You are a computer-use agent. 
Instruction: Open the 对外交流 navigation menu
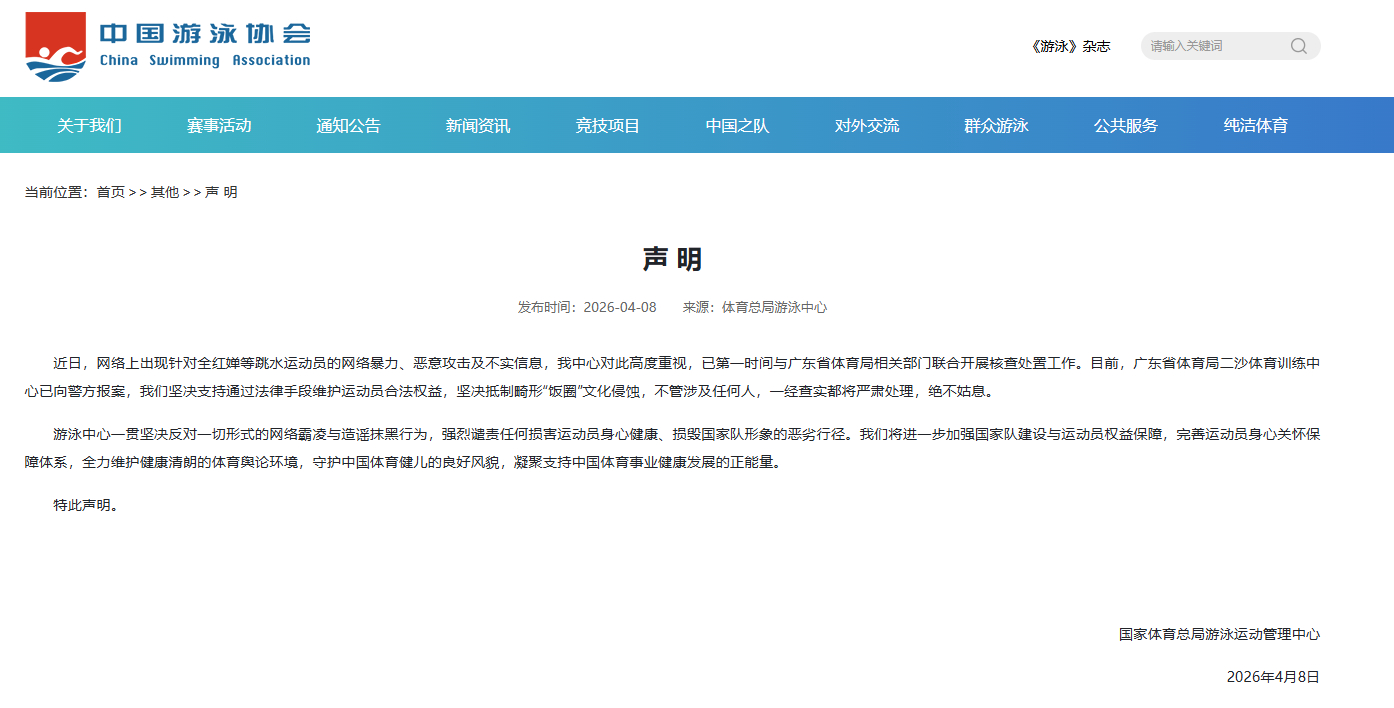[x=865, y=125]
